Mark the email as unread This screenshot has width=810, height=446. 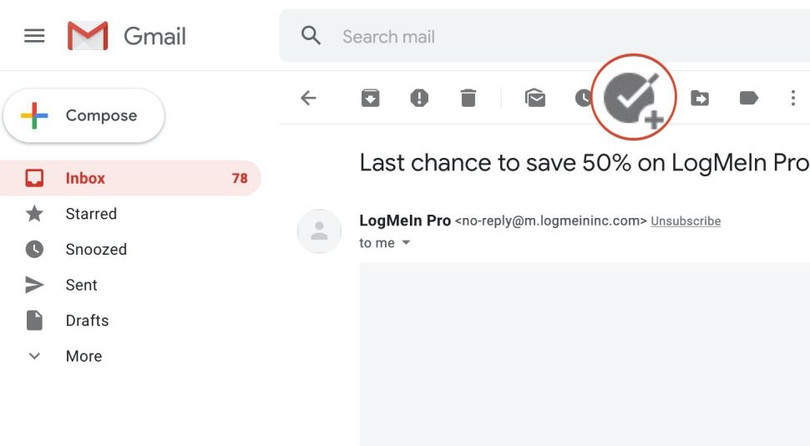tap(535, 98)
